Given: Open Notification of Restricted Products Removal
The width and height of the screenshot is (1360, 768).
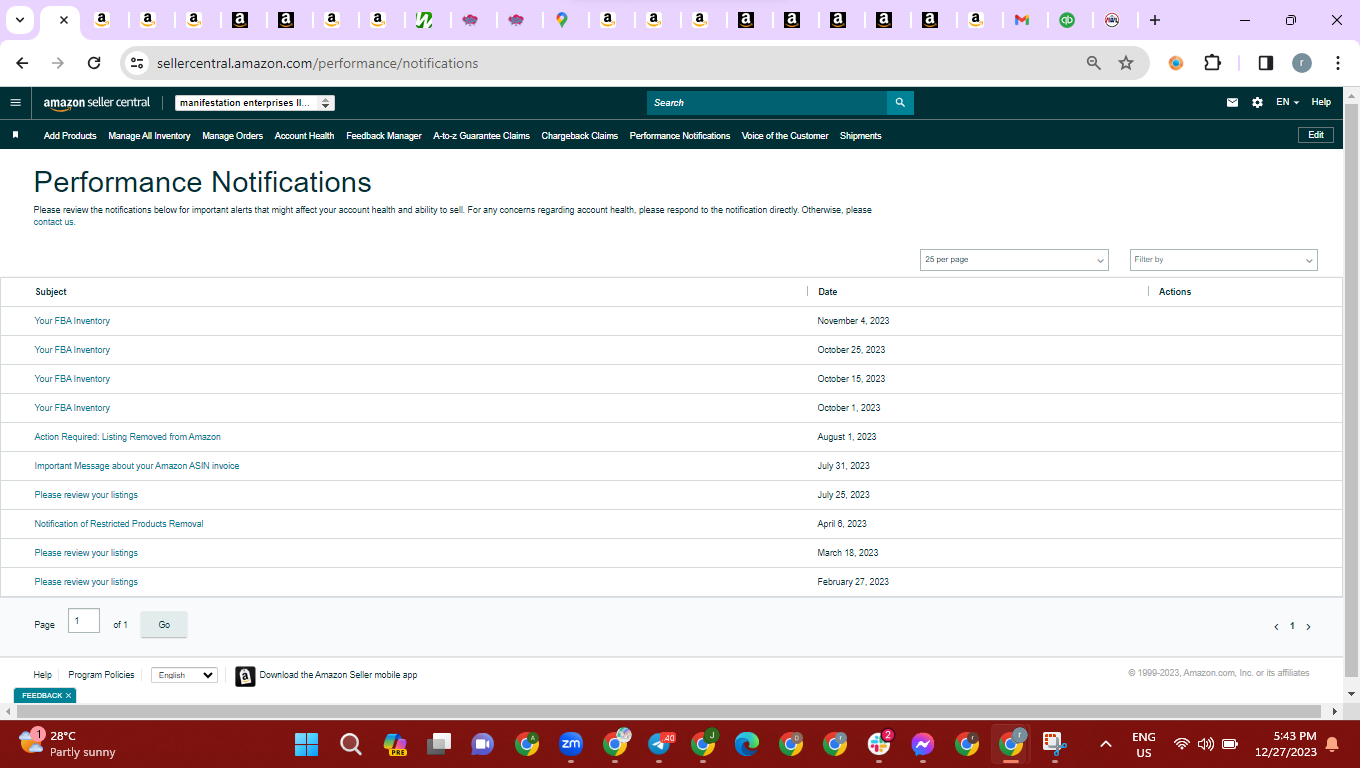Looking at the screenshot, I should coord(119,524).
